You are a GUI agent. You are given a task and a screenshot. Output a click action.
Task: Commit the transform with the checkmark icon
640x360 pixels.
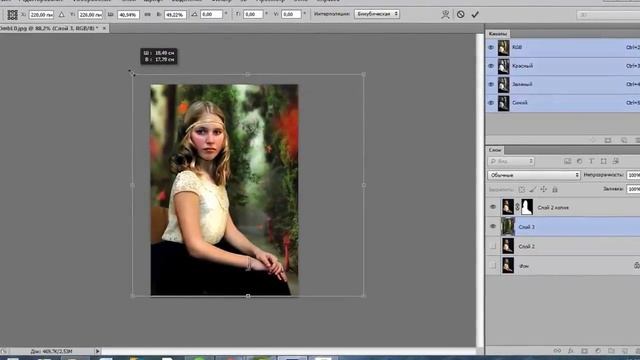475,14
